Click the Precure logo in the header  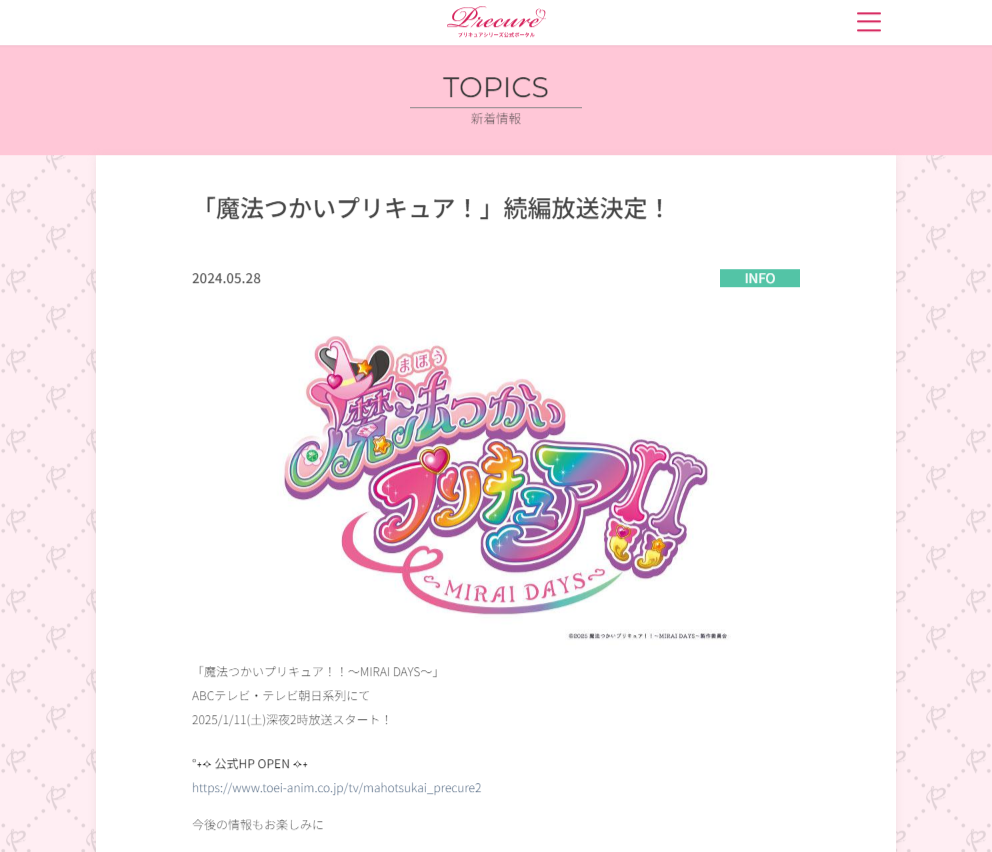pos(496,22)
